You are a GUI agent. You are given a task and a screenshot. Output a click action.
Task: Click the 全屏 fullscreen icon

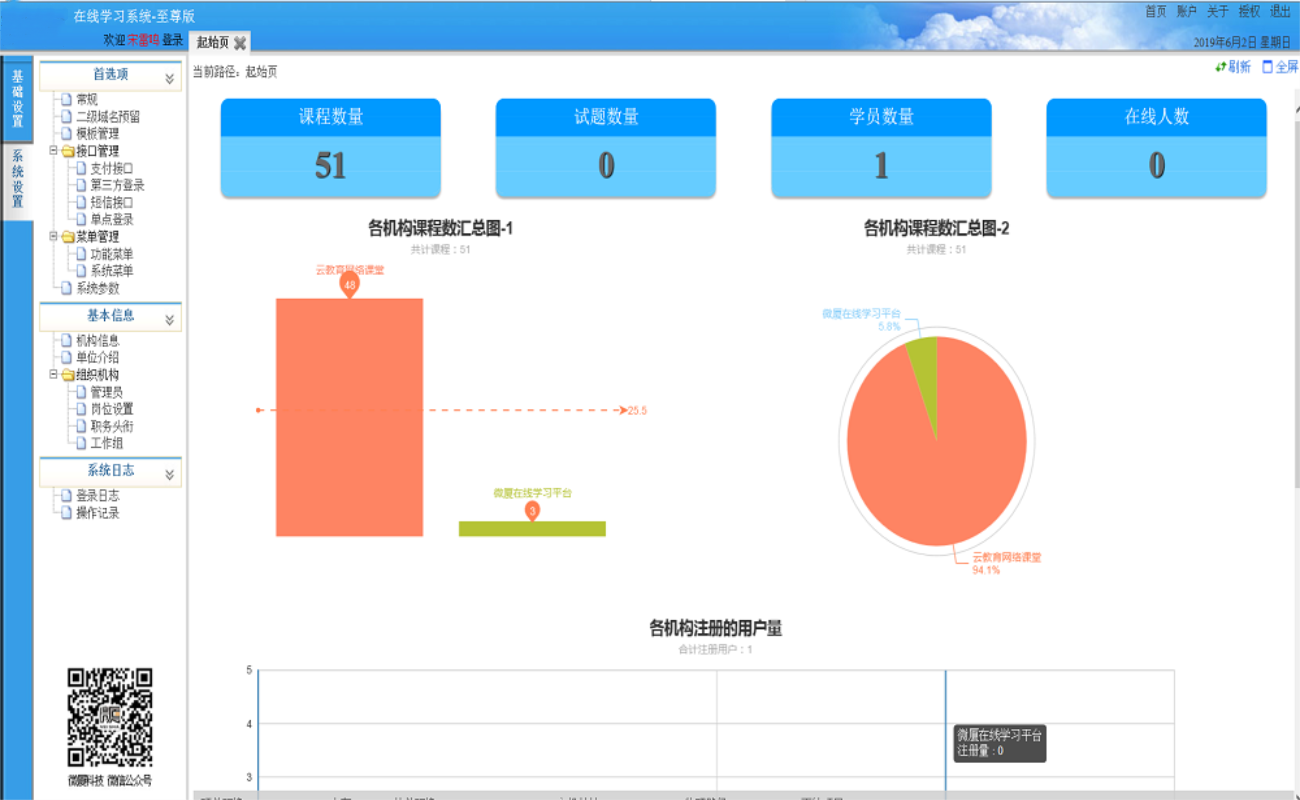(x=1268, y=67)
